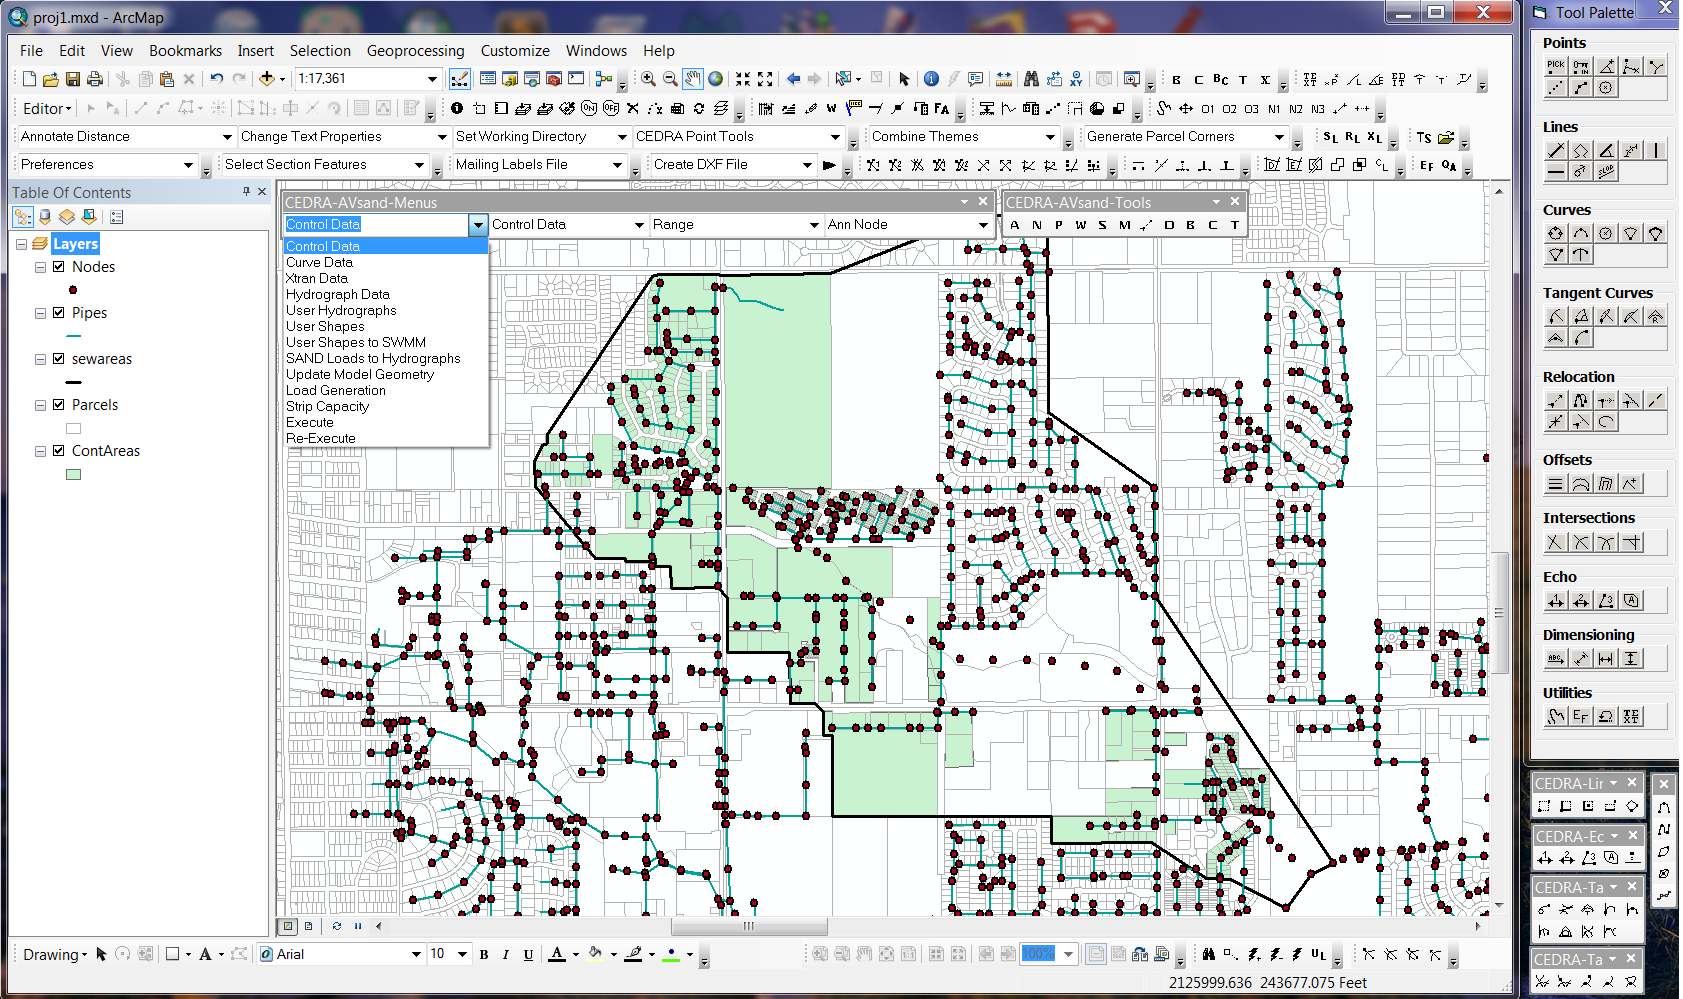Click List By Drawing Order icon
This screenshot has width=1683, height=999.
click(x=23, y=217)
